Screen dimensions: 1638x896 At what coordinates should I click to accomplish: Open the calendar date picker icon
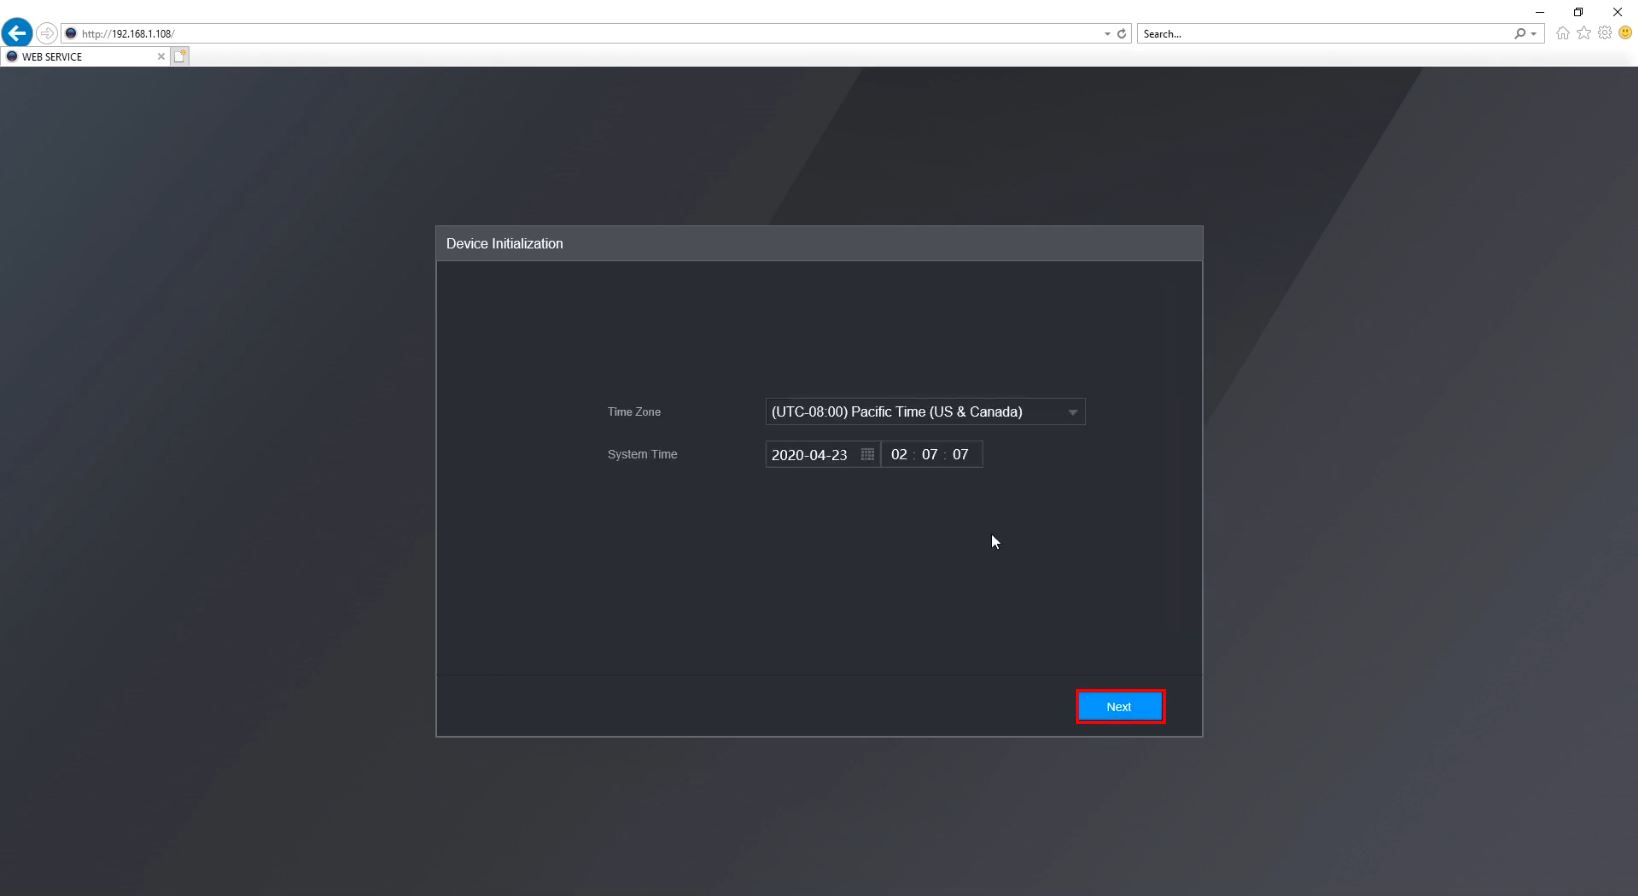click(867, 454)
